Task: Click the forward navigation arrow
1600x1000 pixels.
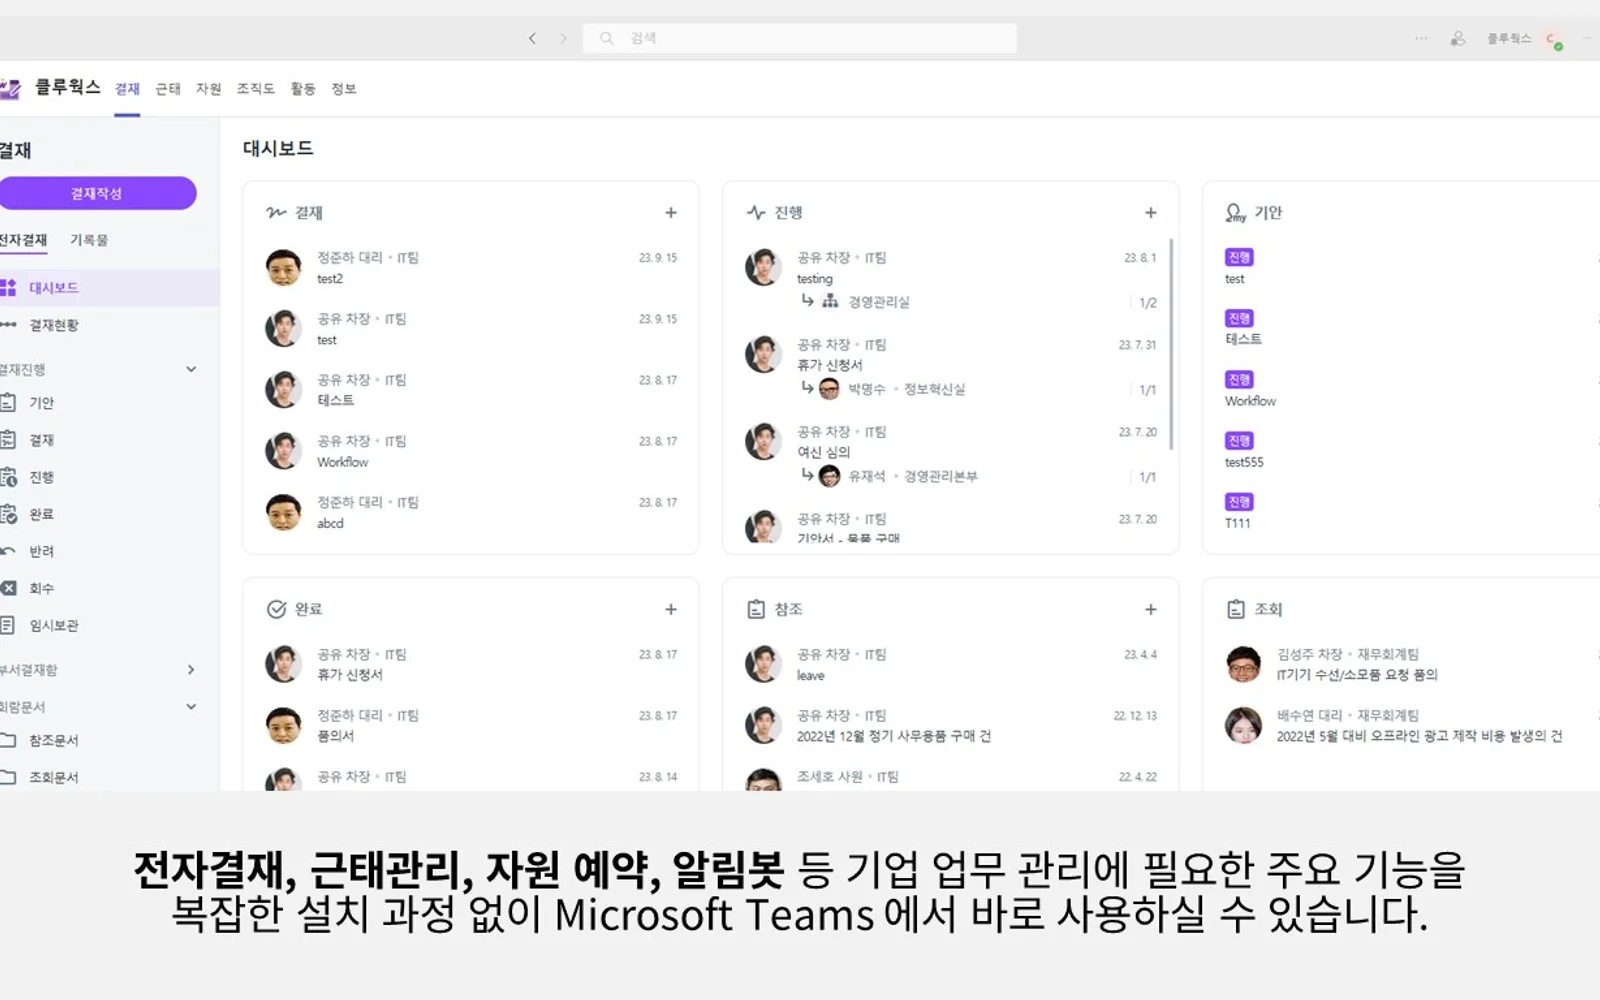Action: [563, 39]
